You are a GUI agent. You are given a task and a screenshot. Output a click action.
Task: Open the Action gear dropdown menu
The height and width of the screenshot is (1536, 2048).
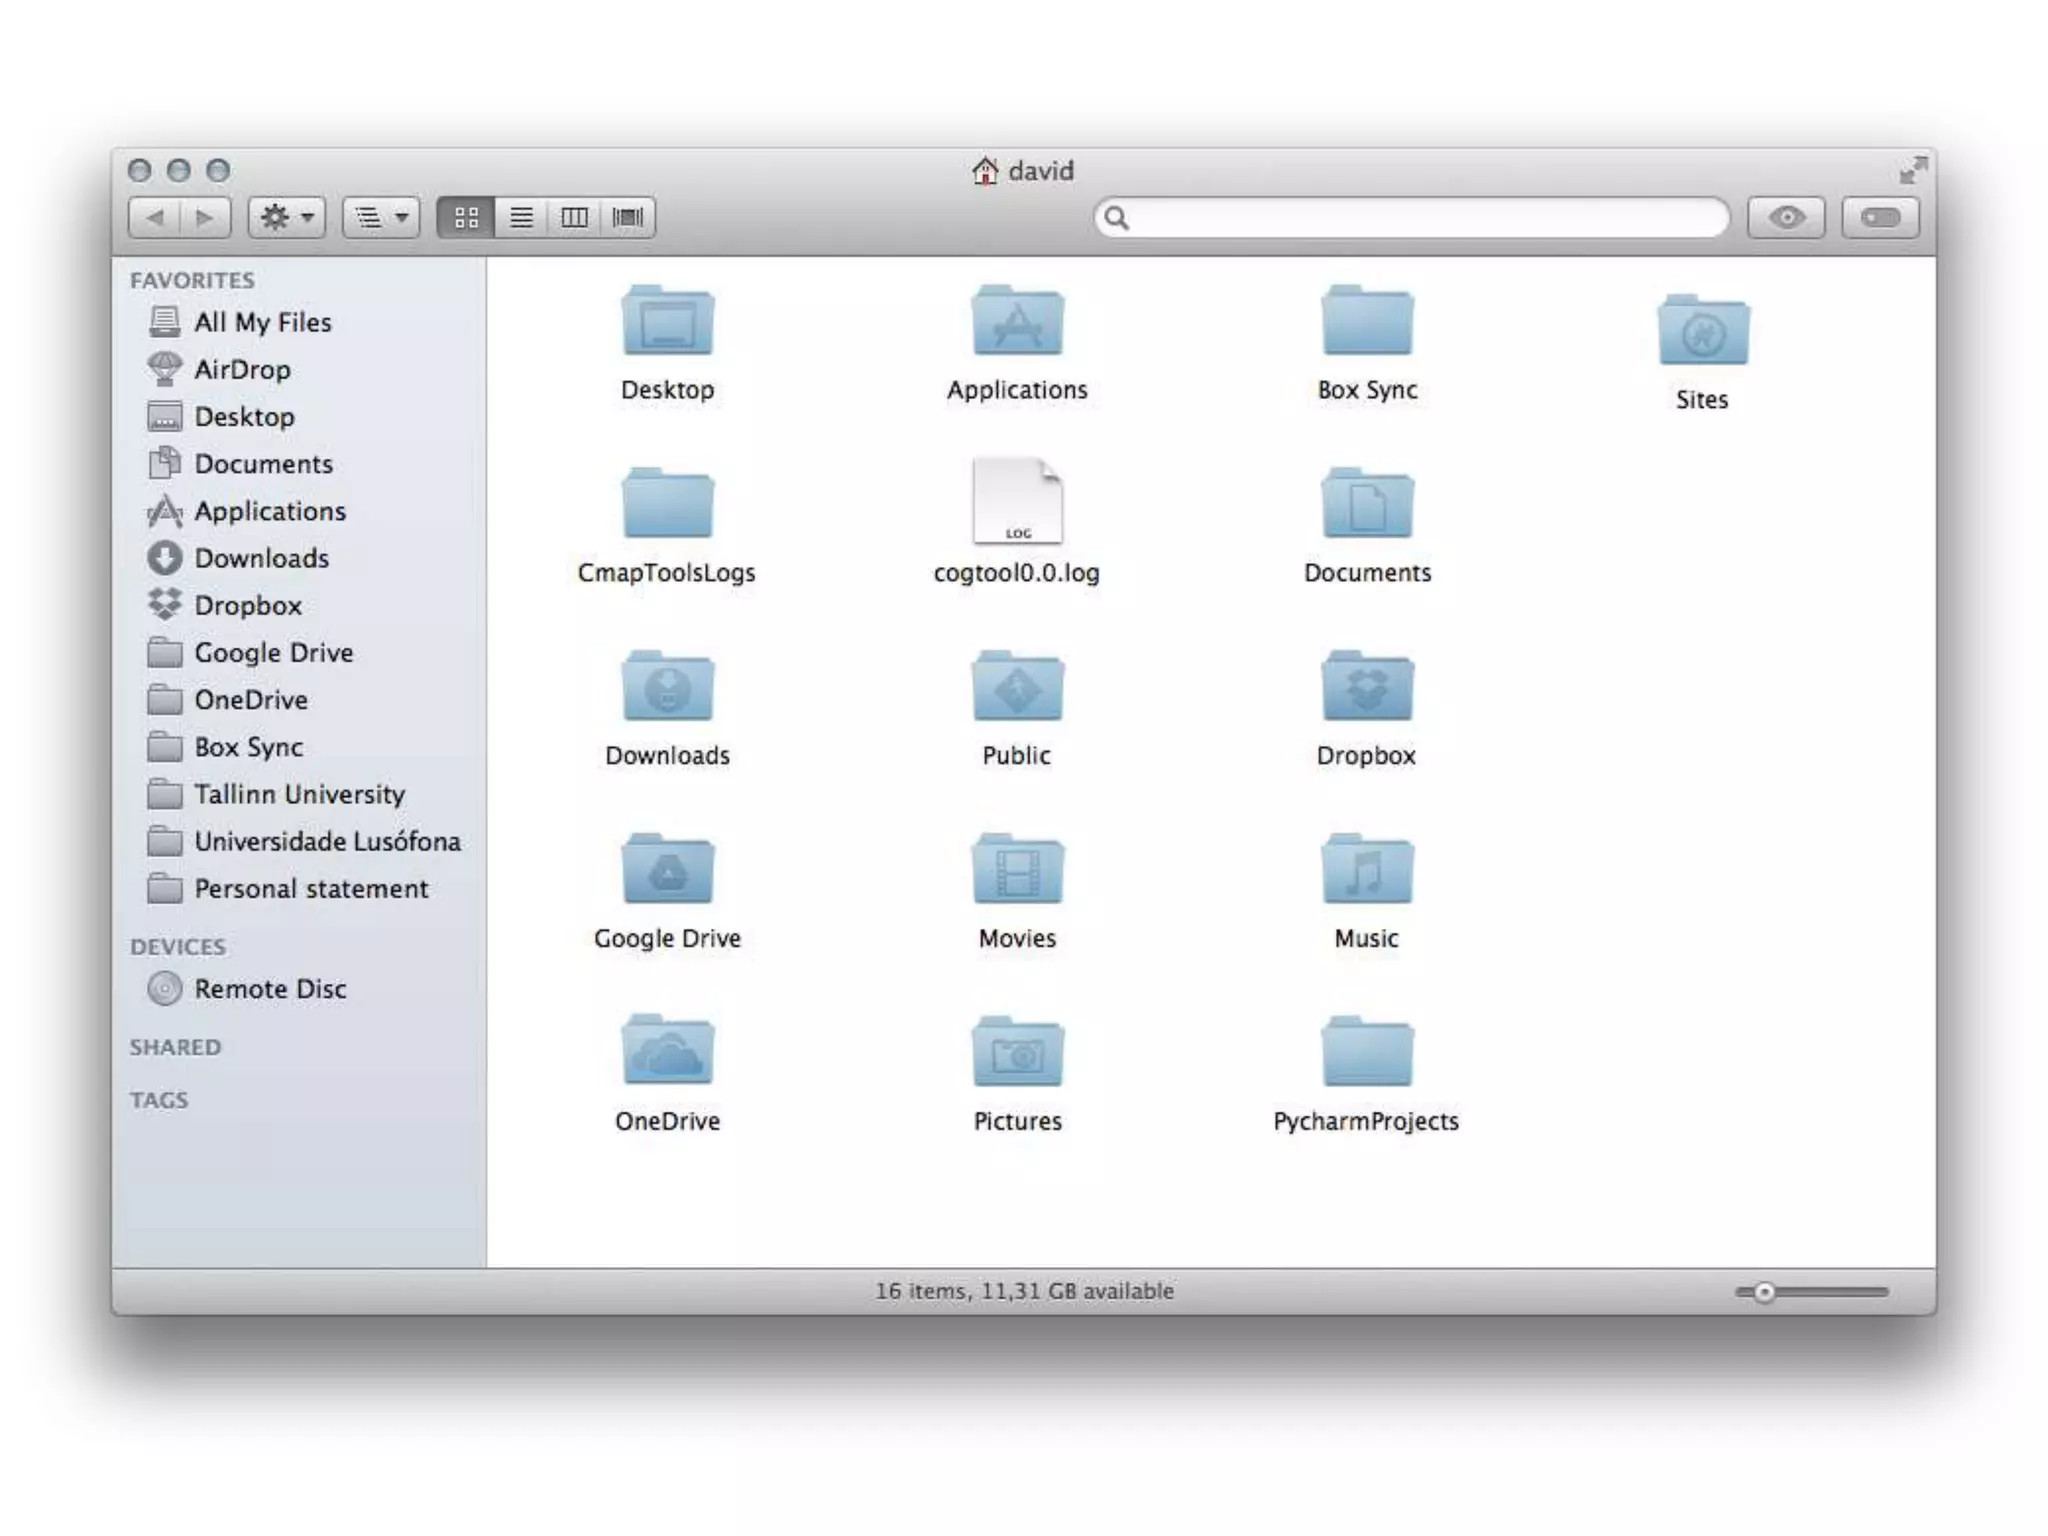click(x=286, y=217)
